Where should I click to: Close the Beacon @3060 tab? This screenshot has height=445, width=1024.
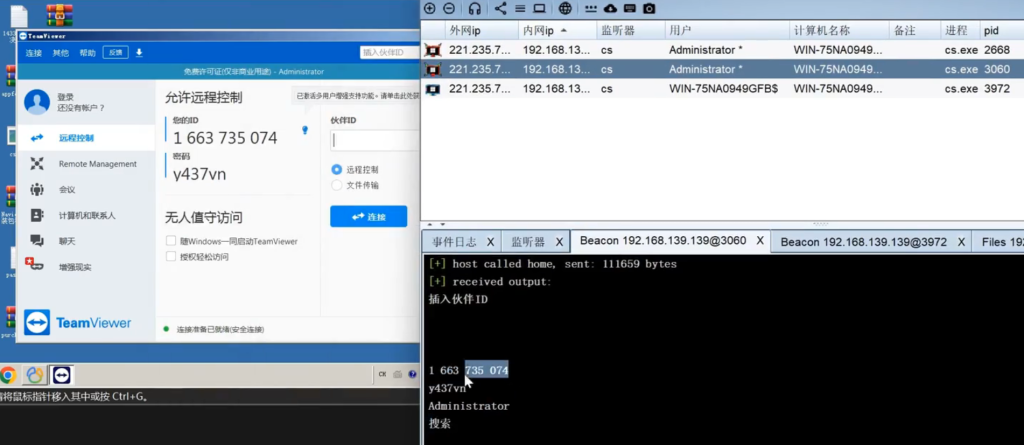760,240
